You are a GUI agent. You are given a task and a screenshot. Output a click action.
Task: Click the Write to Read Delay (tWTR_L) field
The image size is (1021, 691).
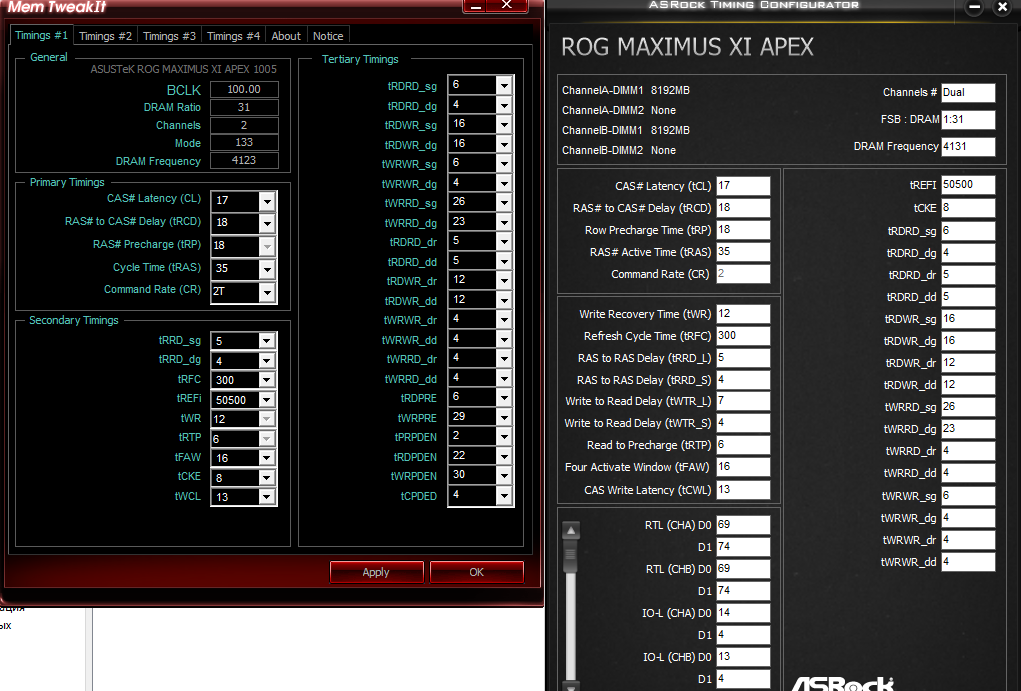[x=743, y=401]
